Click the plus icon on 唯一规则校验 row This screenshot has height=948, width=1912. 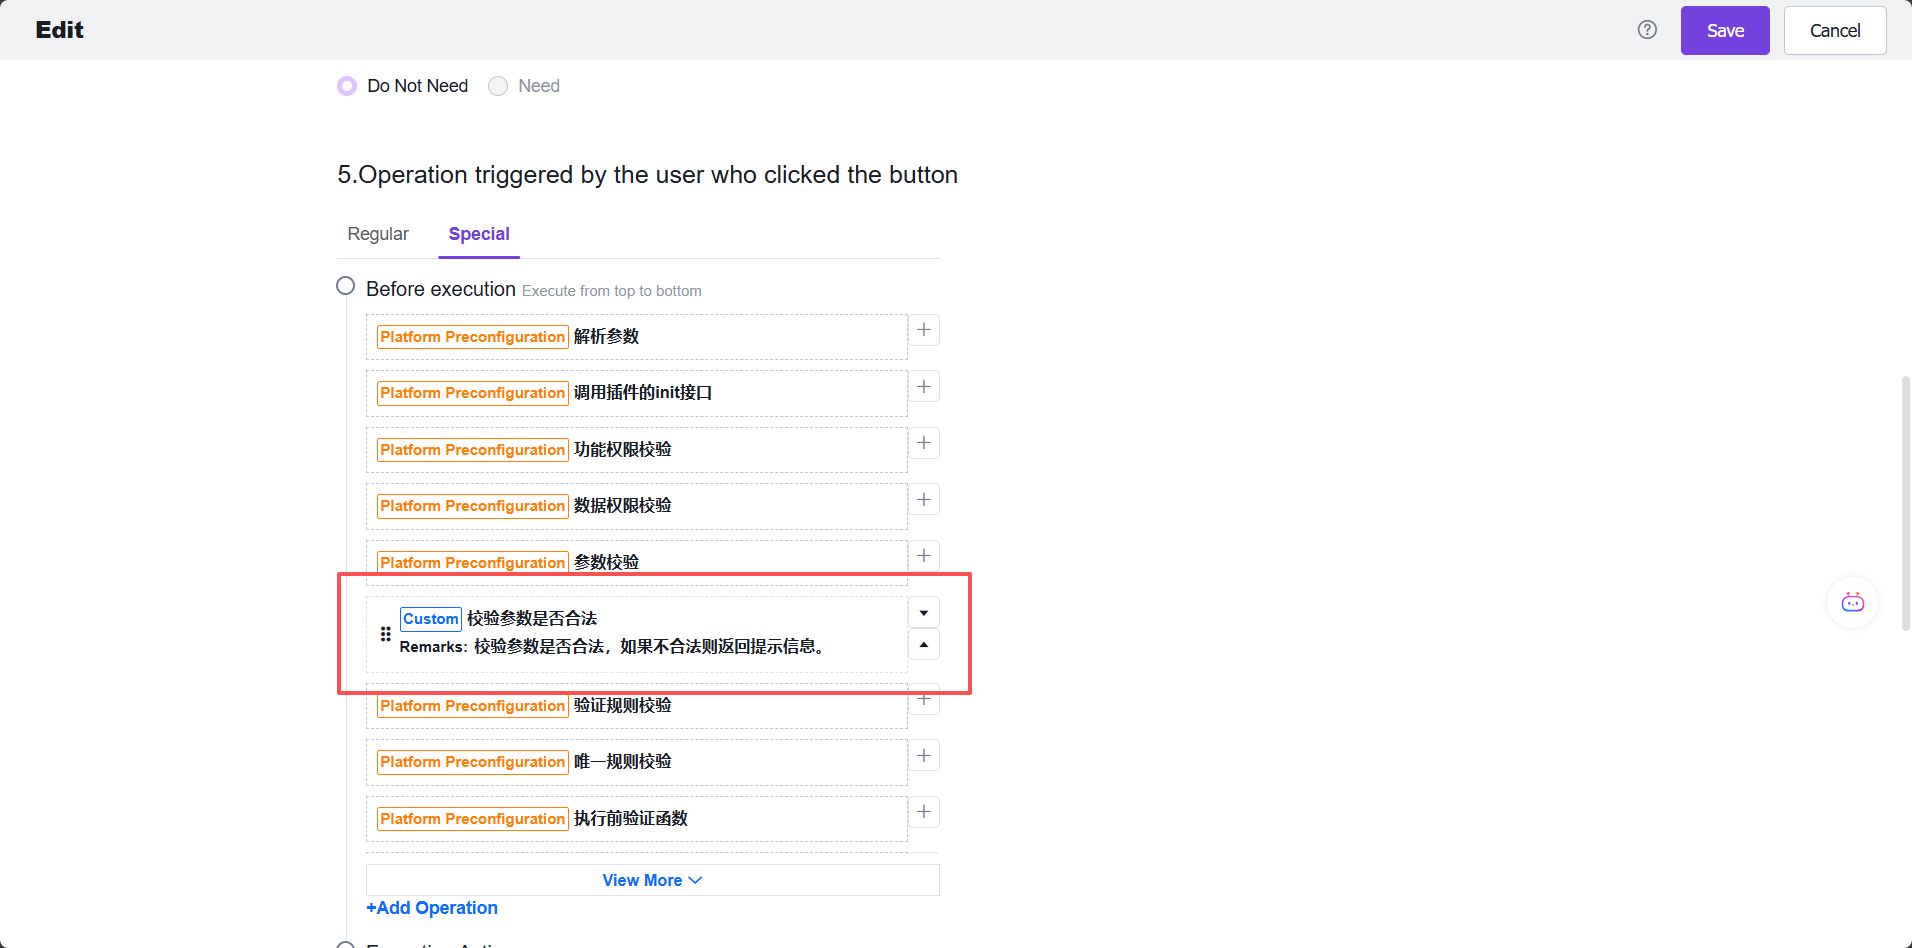click(x=923, y=755)
